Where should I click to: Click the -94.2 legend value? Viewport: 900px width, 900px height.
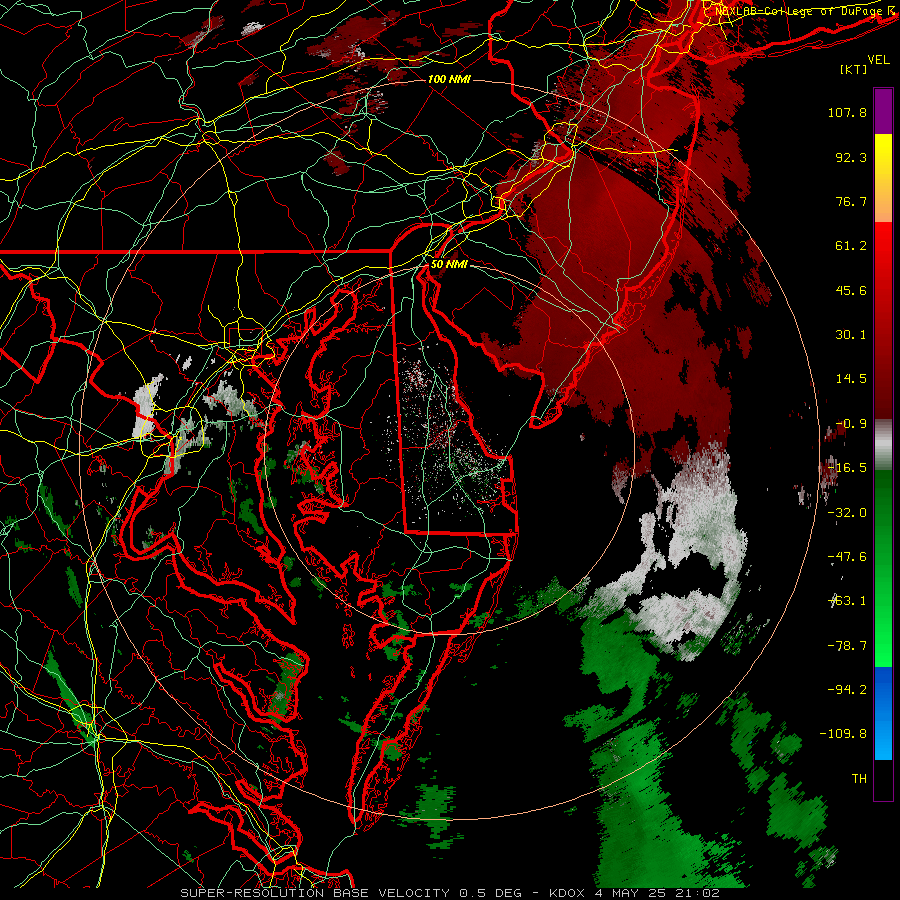tap(847, 690)
